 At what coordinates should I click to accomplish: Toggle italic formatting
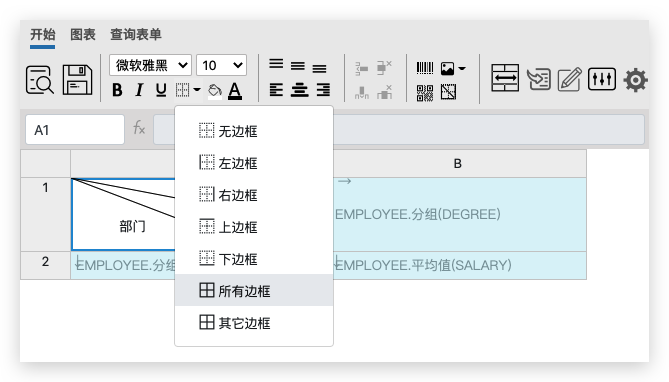[x=139, y=90]
